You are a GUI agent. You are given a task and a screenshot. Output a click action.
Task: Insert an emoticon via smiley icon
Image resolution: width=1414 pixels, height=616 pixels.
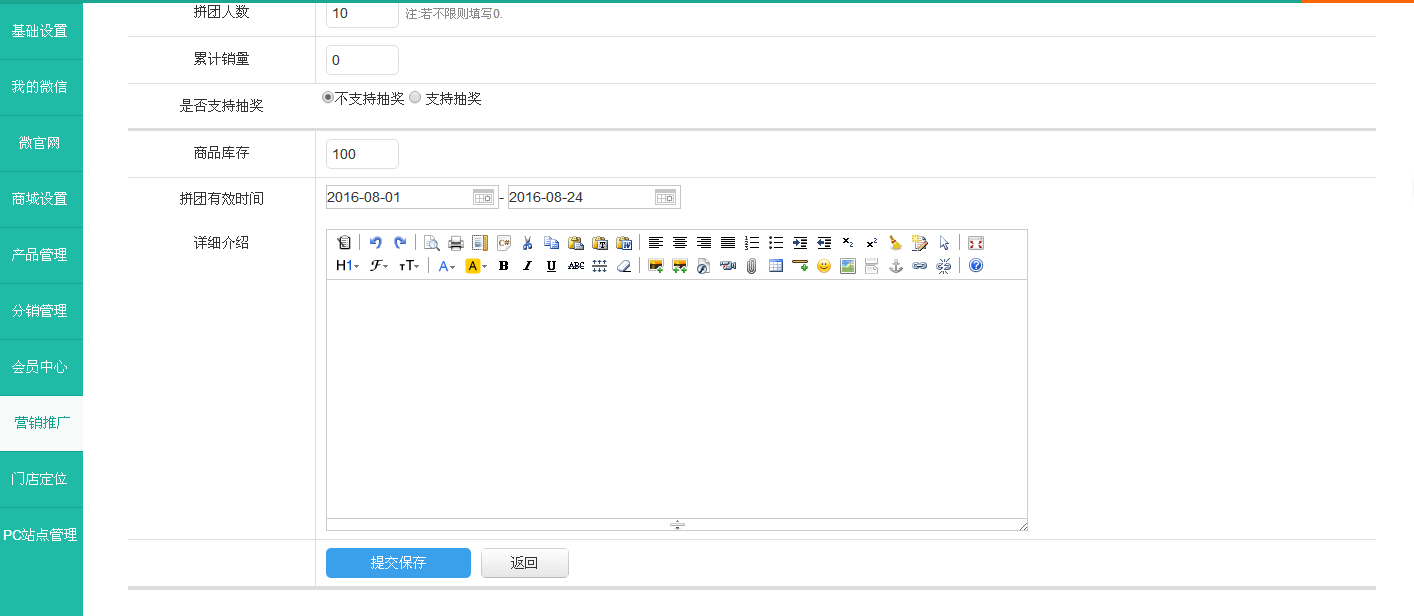pos(824,266)
